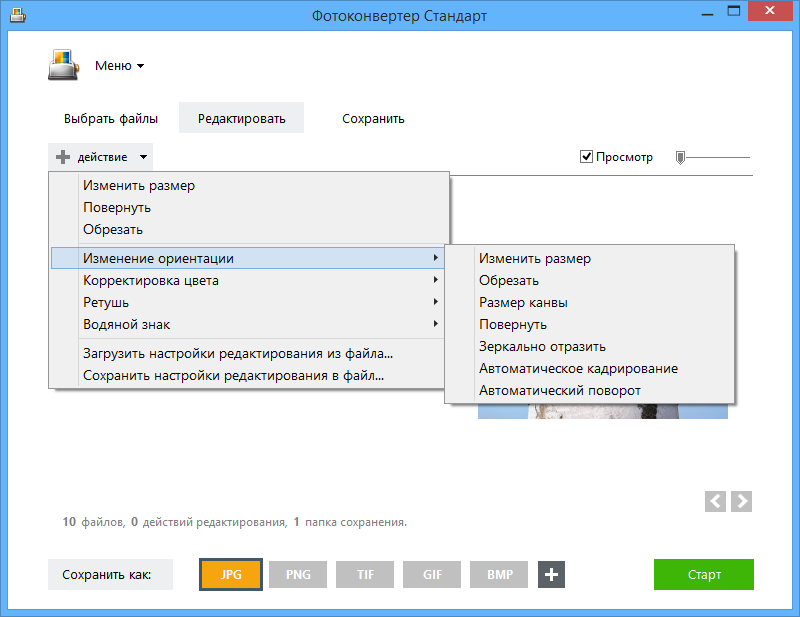
Task: Switch to the Редактировать tab
Action: [241, 118]
